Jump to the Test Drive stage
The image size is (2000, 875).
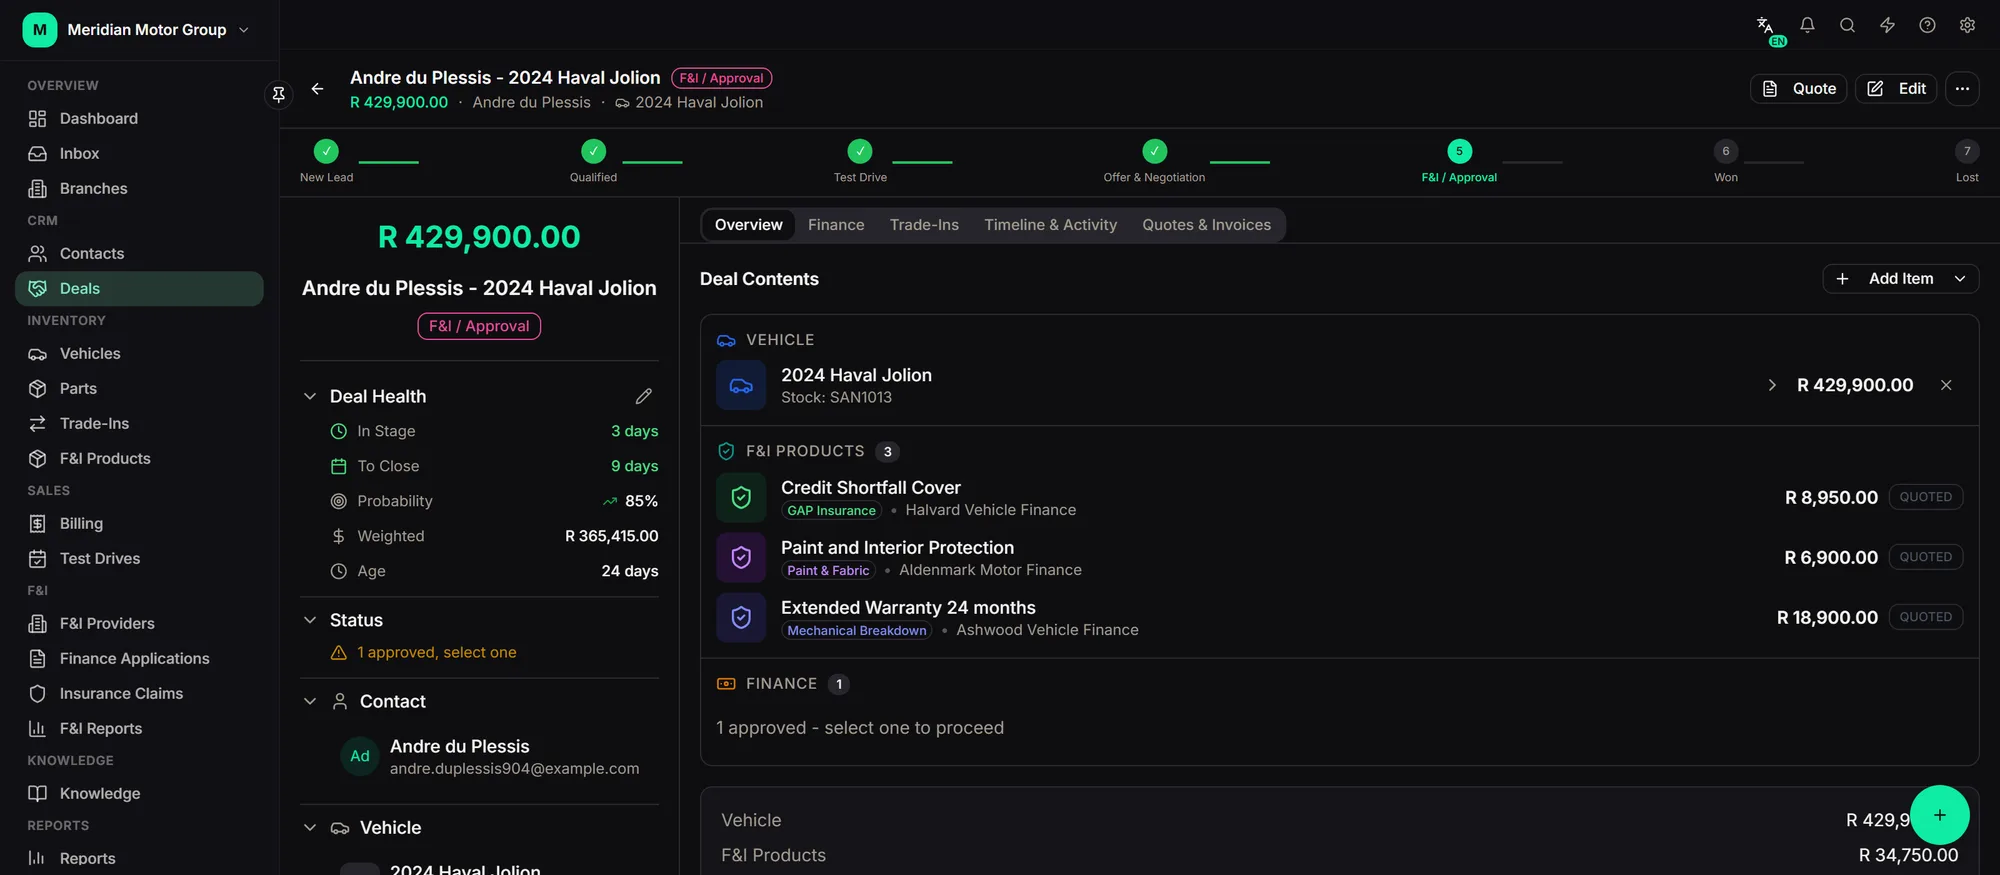point(860,161)
